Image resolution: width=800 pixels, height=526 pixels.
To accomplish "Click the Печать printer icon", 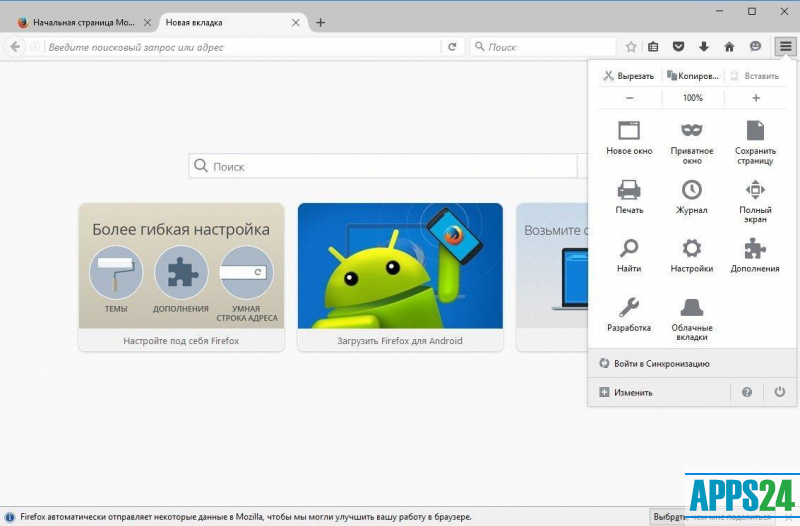I will click(629, 195).
